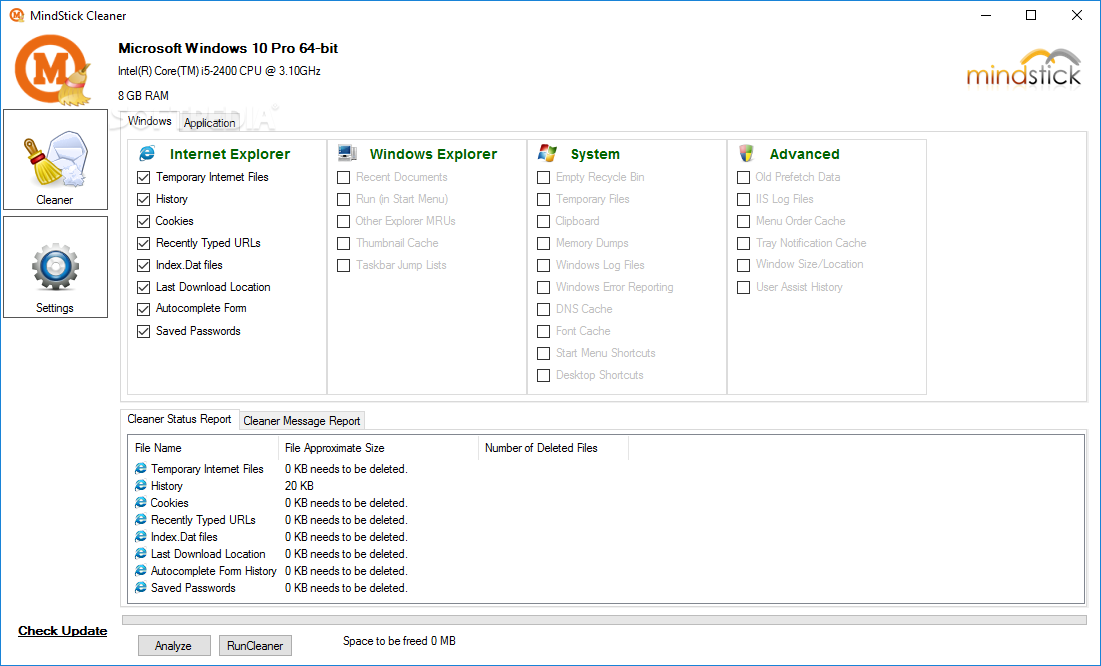Enable Thumbnail Cache checkbox
The height and width of the screenshot is (666, 1101).
point(343,244)
